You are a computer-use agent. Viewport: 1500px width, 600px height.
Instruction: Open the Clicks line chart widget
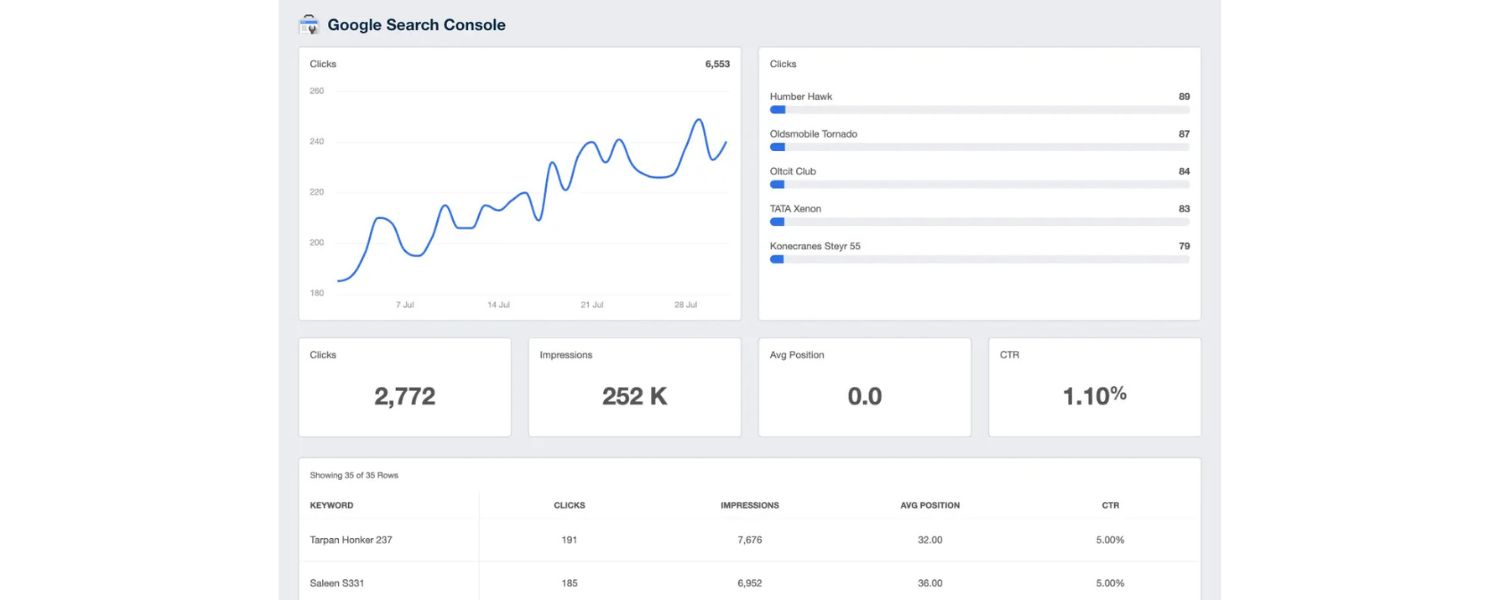(x=519, y=183)
